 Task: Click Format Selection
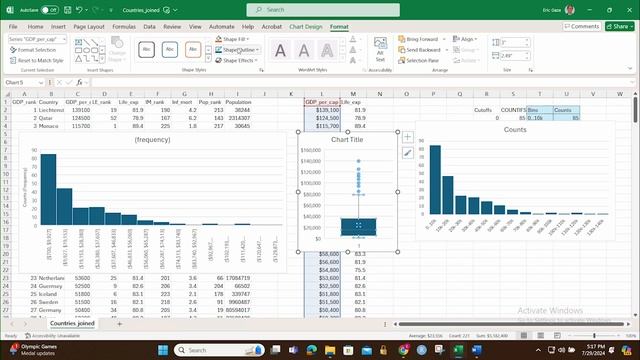(33, 50)
